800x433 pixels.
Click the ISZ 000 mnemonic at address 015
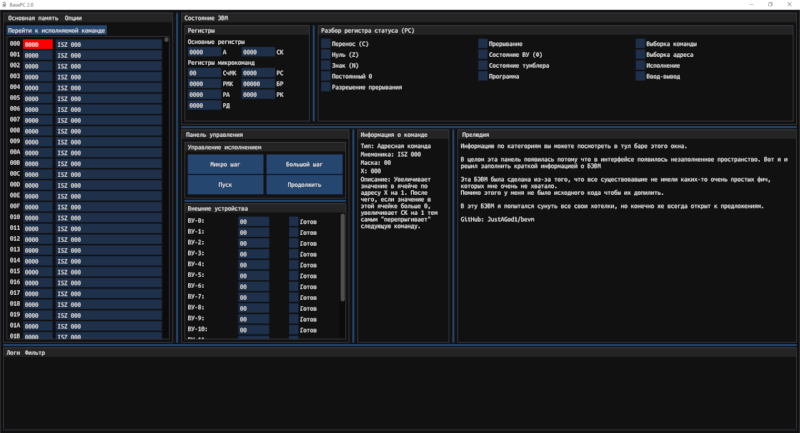[x=109, y=272]
